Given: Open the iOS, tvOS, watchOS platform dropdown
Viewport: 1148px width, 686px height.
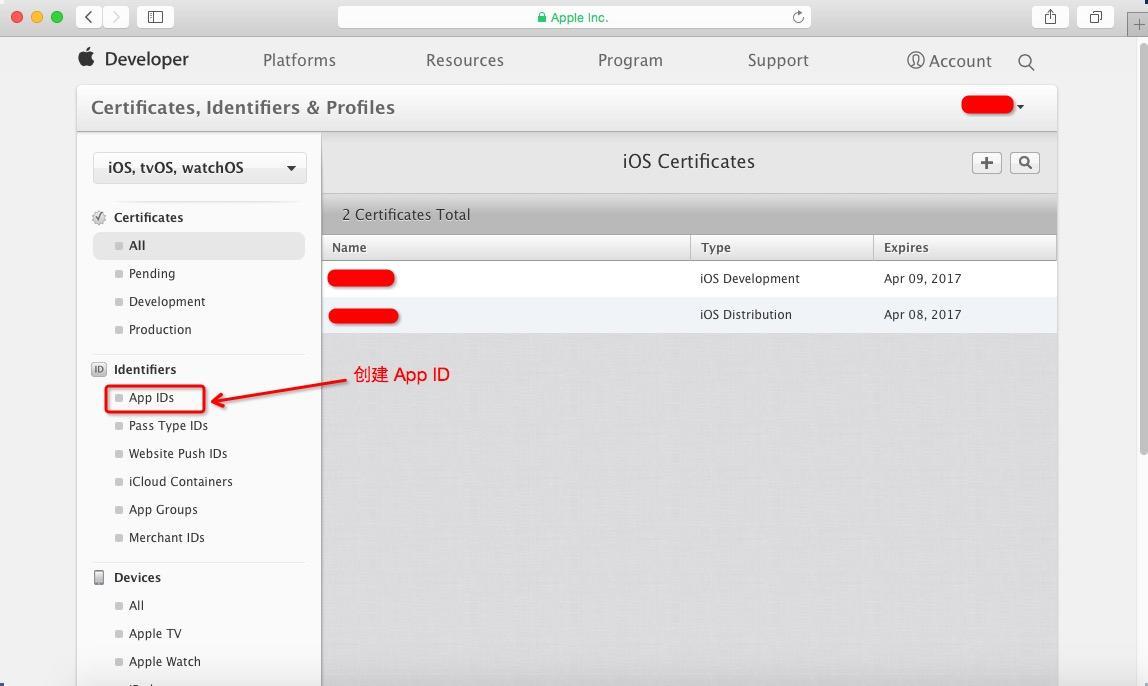Looking at the screenshot, I should pos(200,168).
